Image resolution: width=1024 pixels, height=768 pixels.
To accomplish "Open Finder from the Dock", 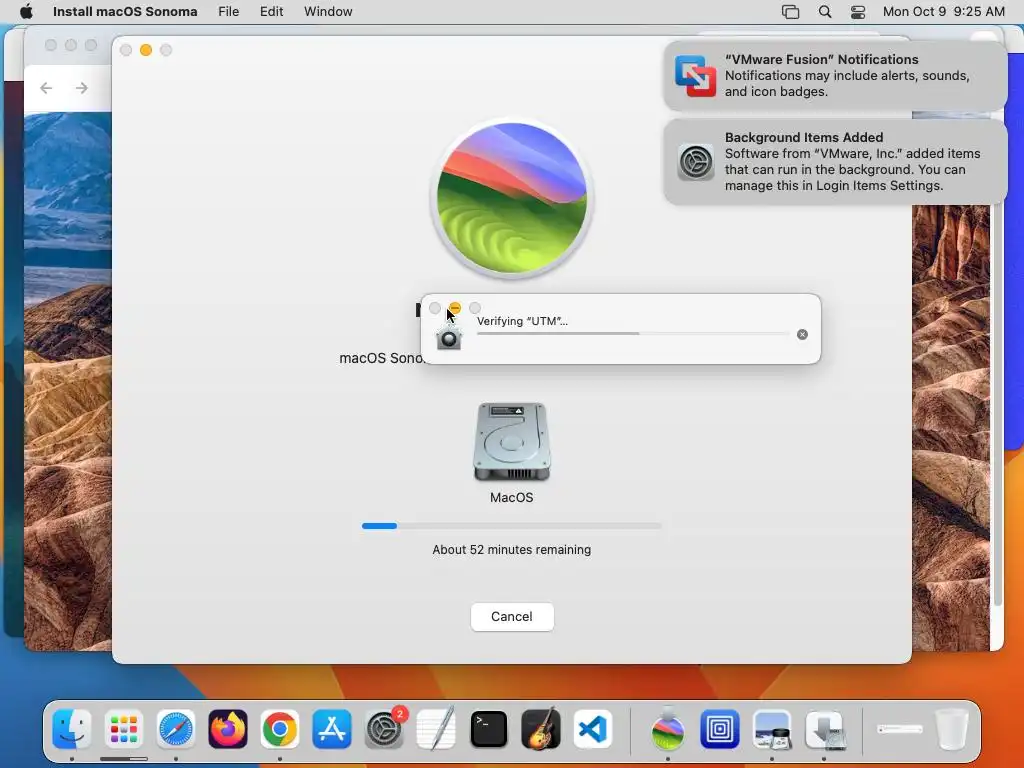I will [71, 729].
